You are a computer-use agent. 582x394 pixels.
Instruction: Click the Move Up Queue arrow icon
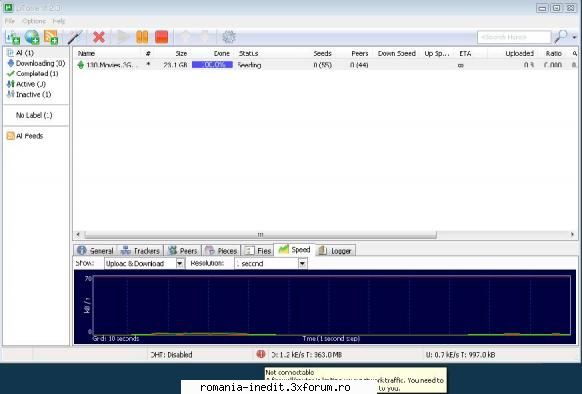coord(185,37)
